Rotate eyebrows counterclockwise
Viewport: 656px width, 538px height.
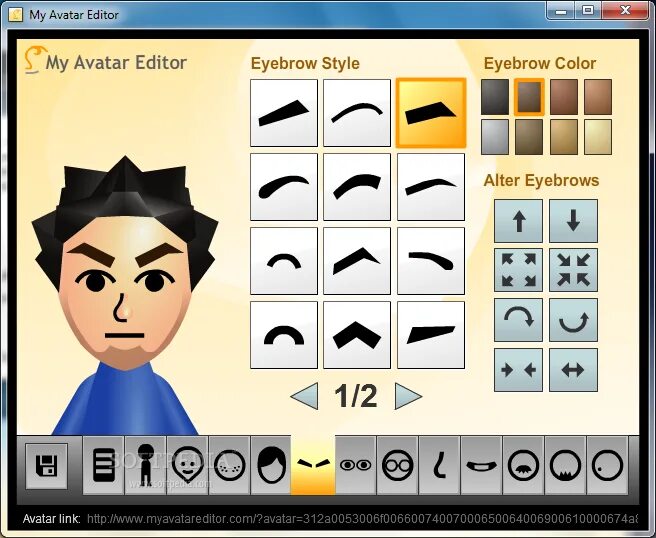(573, 320)
